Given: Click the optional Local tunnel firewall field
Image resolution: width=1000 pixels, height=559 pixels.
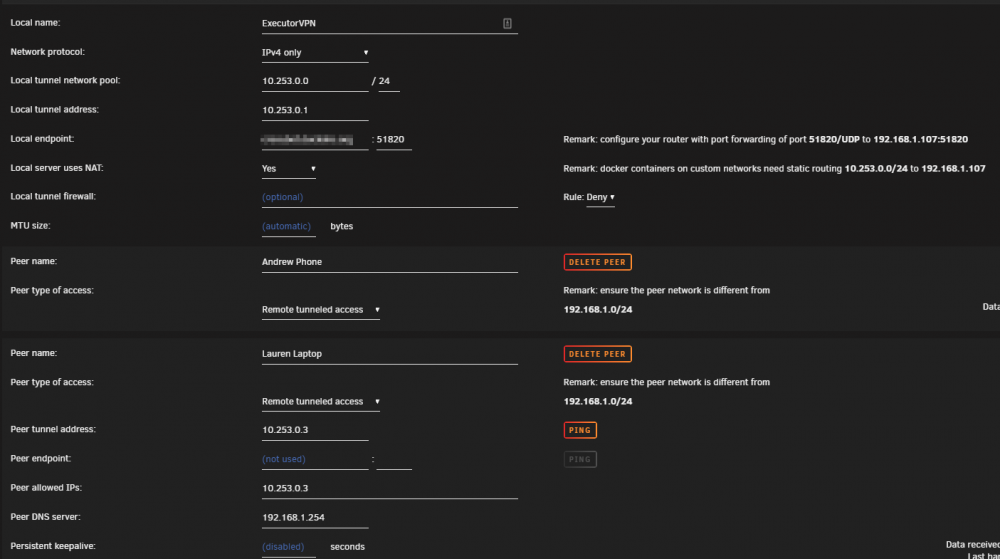Looking at the screenshot, I should click(x=390, y=197).
